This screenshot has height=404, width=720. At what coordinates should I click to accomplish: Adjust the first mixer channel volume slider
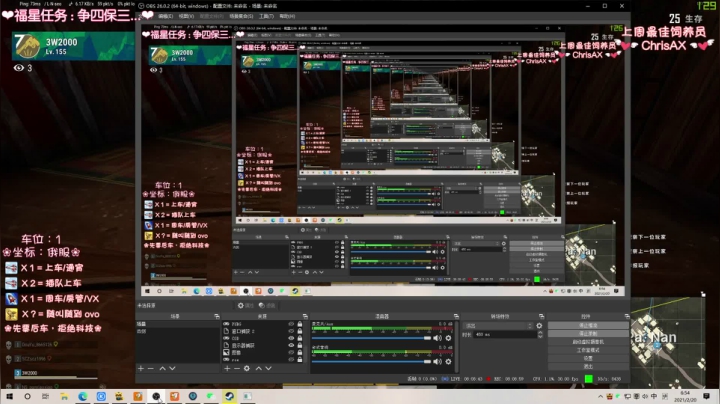[371, 338]
